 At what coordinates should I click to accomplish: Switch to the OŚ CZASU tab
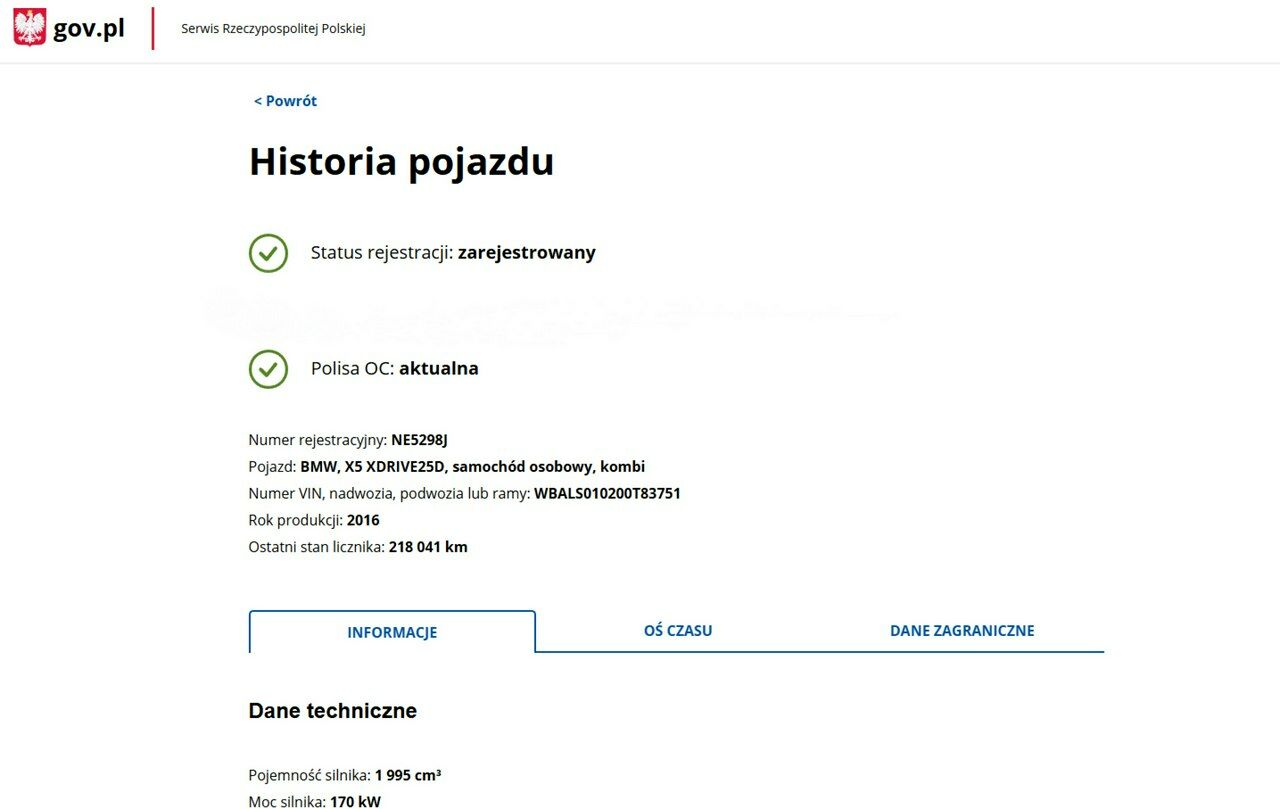[x=678, y=631]
